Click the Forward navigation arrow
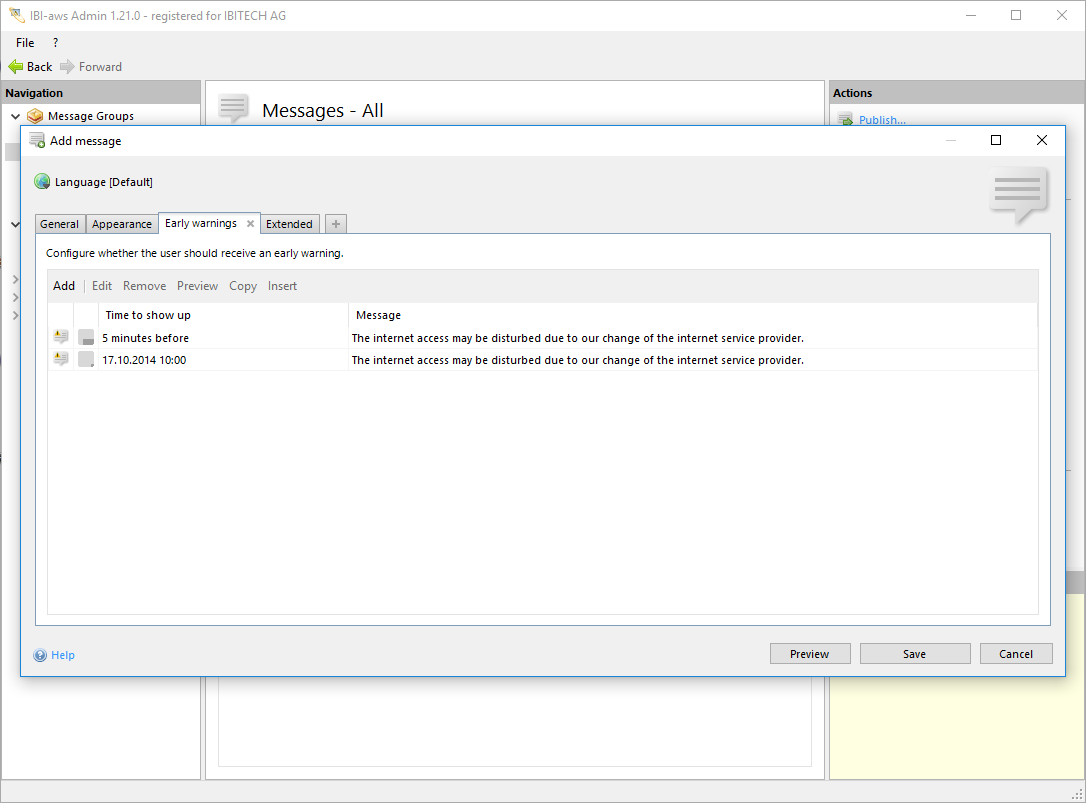1086x803 pixels. pos(67,67)
